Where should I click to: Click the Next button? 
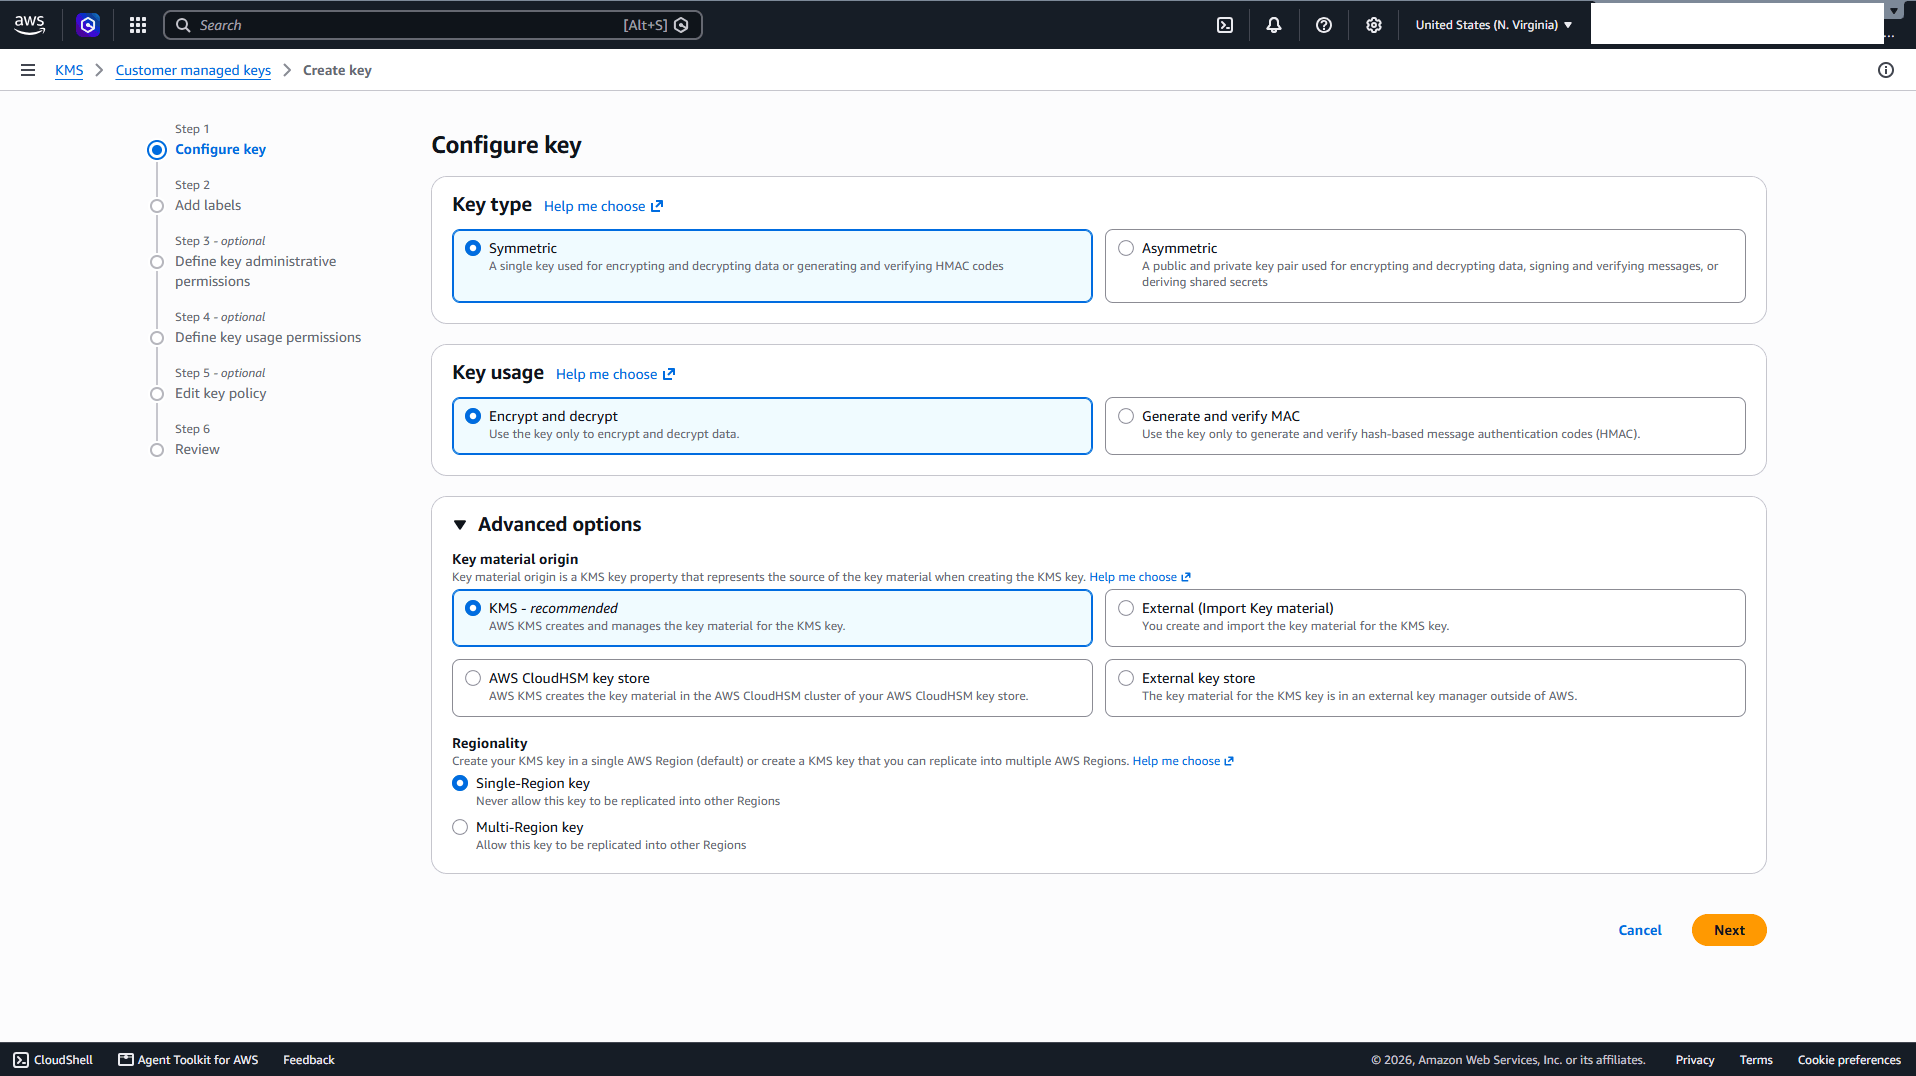click(1729, 930)
